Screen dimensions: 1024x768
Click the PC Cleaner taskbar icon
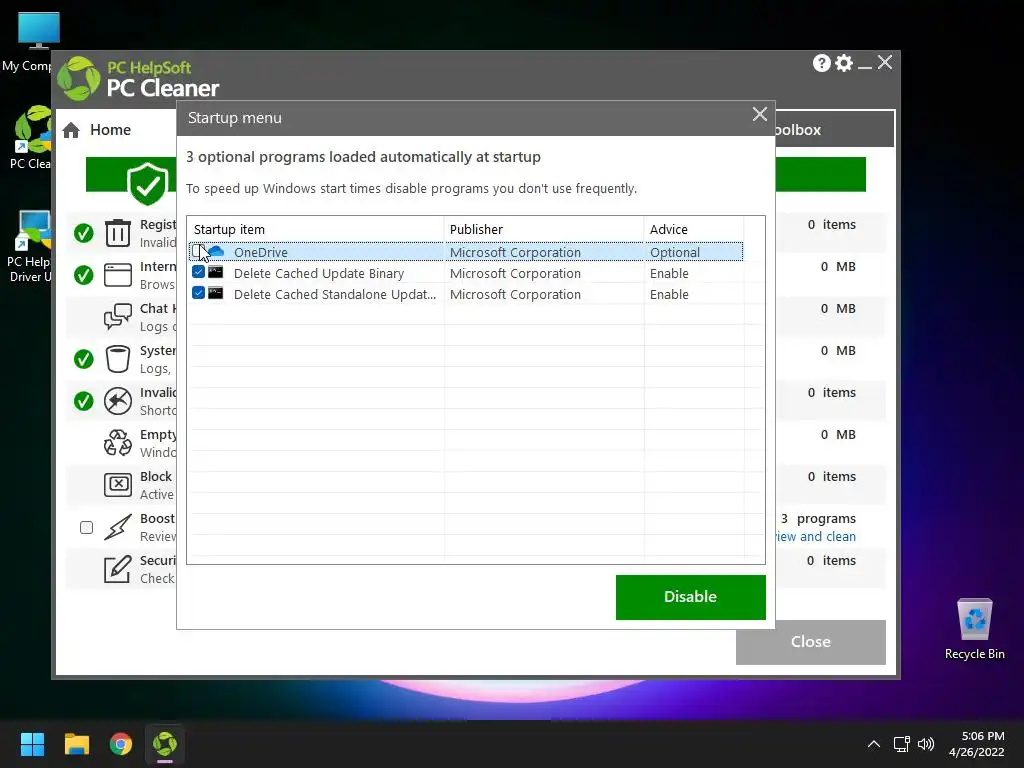[x=165, y=744]
